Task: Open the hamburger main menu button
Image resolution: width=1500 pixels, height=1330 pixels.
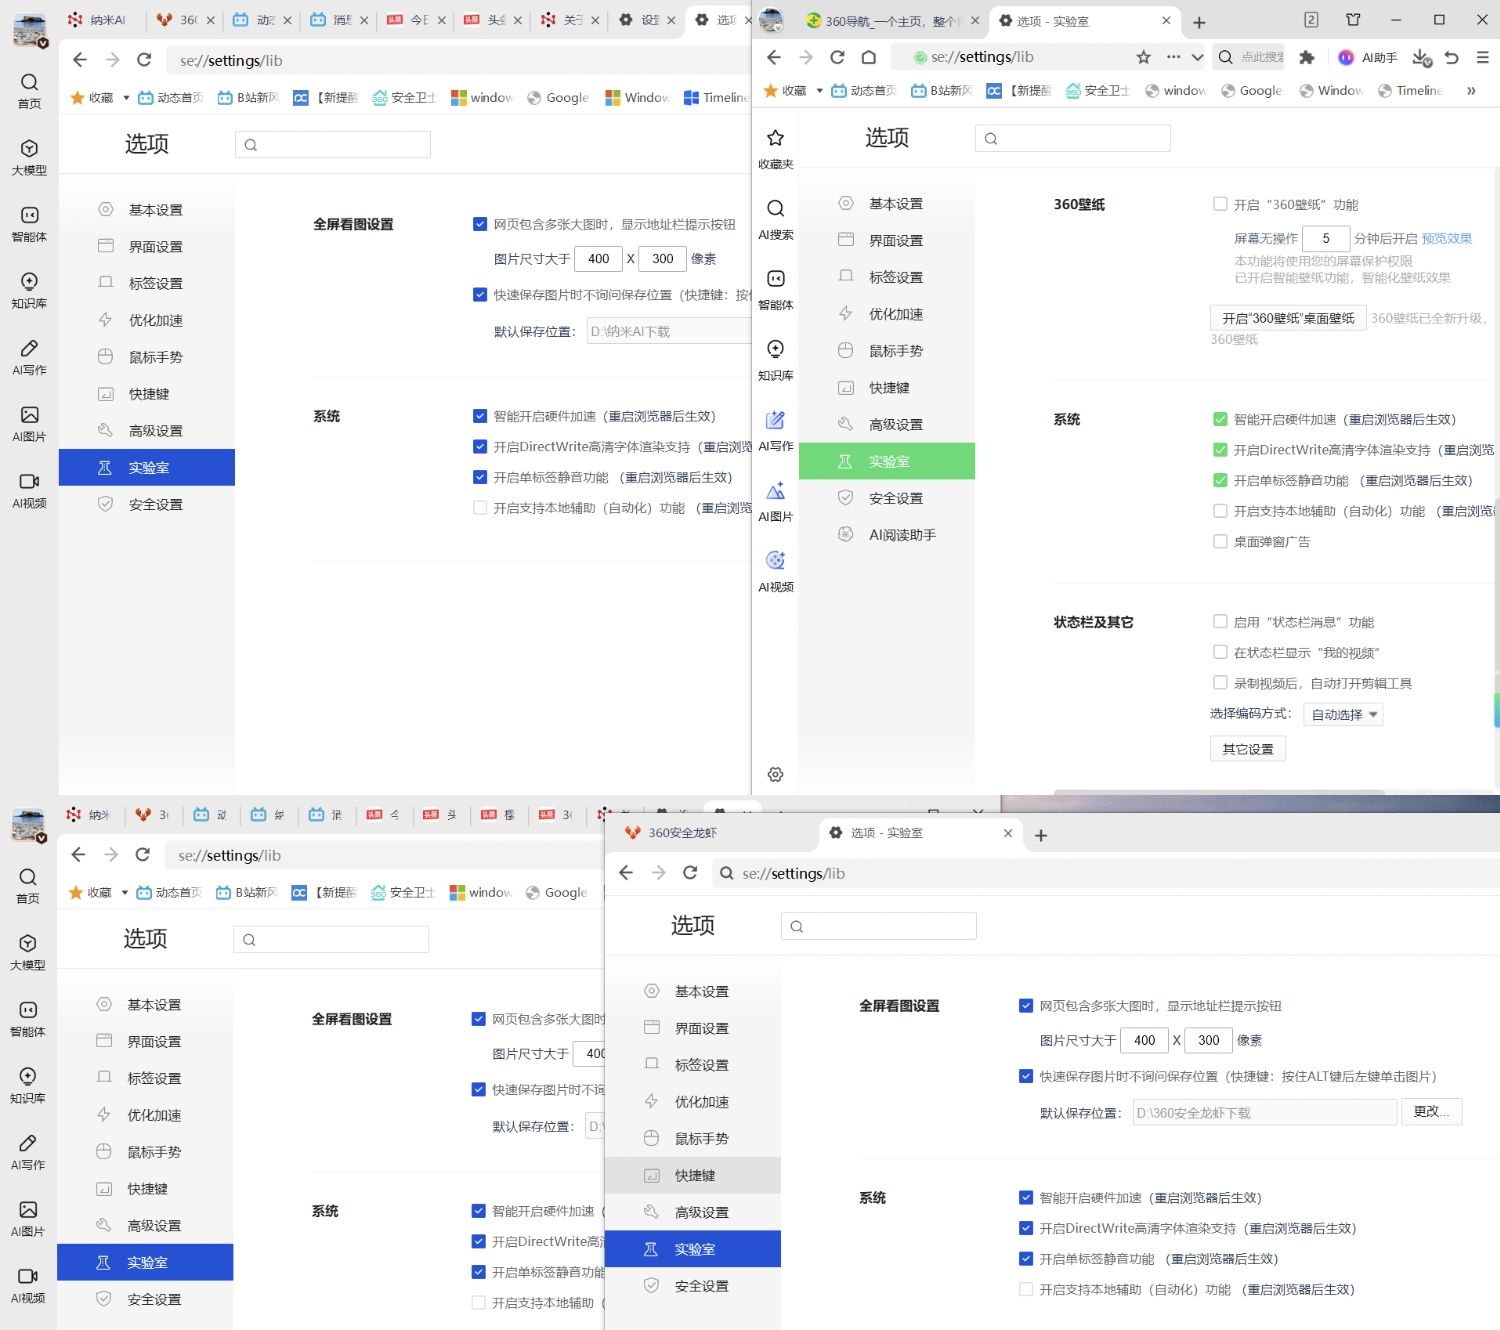Action: pos(1482,57)
